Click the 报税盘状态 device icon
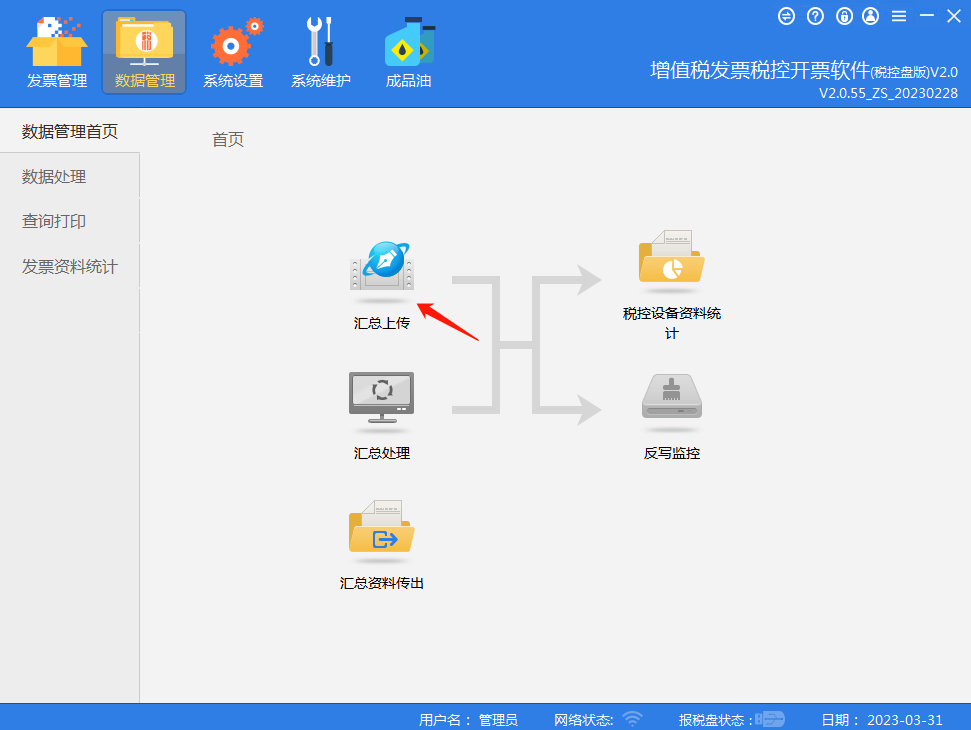This screenshot has height=730, width=971. (770, 719)
